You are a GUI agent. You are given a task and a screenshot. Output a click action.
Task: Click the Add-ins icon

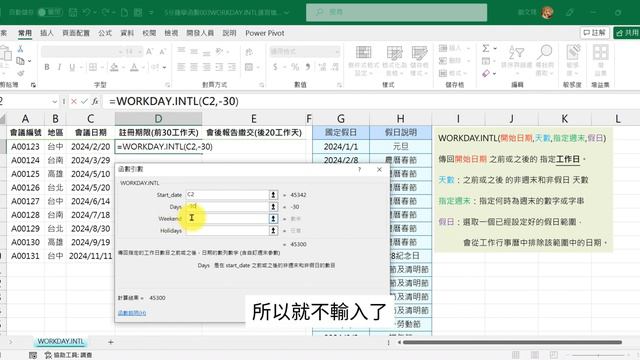coord(600,53)
